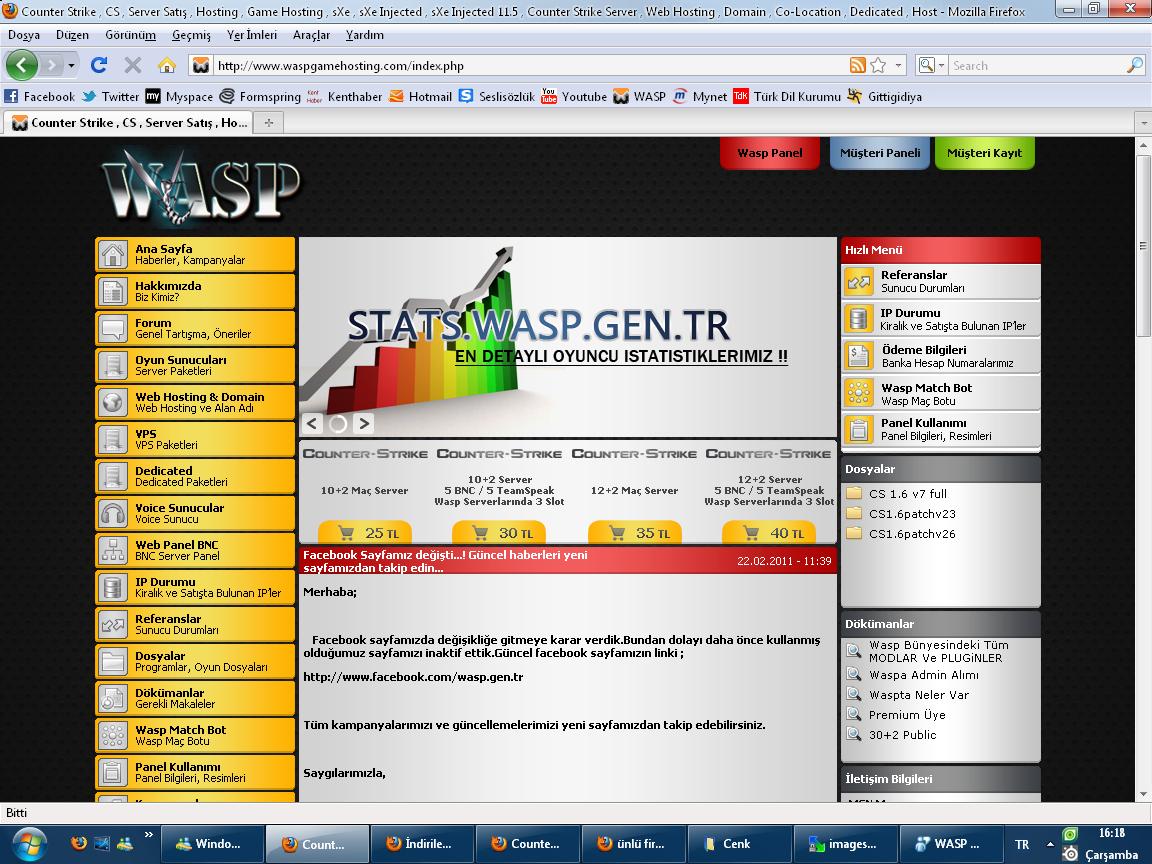This screenshot has height=864, width=1152.
Task: Open the Gittigidiya bookmark
Action: 884,96
